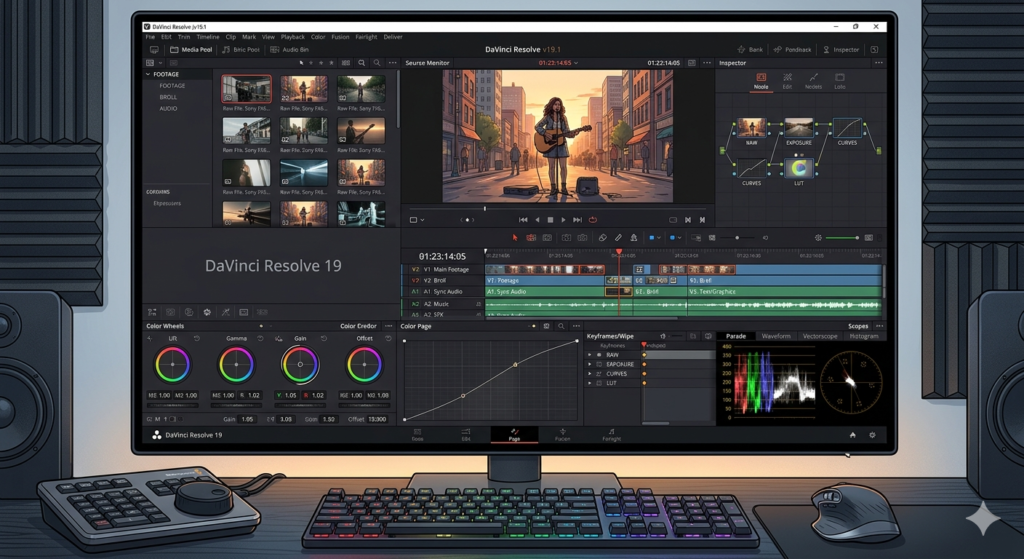Image resolution: width=1024 pixels, height=559 pixels.
Task: Reset the Gamma color wheel
Action: click(x=260, y=338)
